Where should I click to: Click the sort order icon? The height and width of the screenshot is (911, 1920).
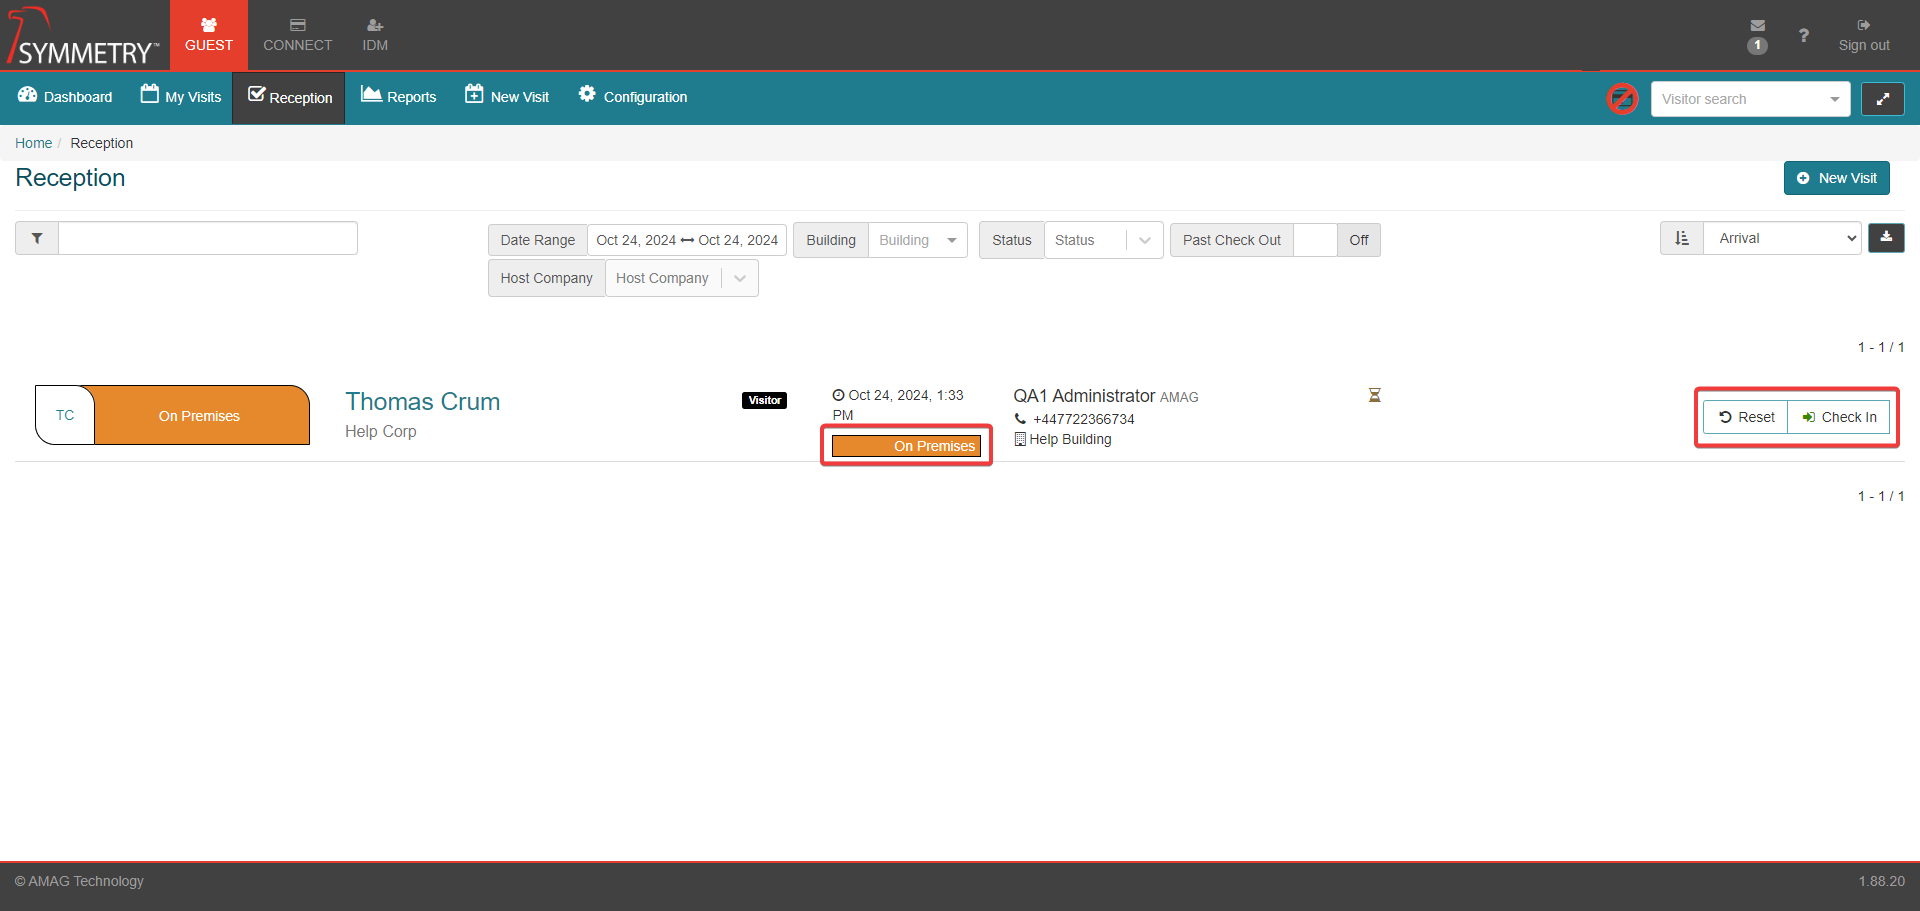point(1682,238)
